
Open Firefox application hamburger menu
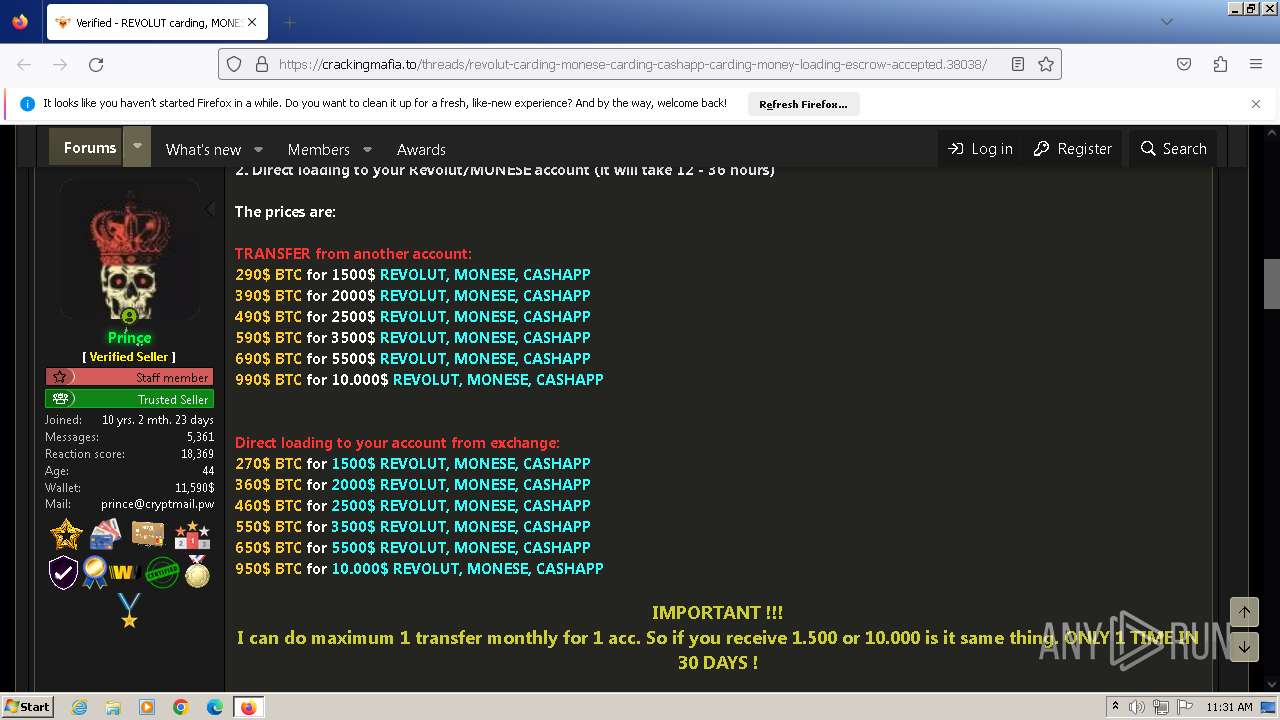tap(1256, 64)
